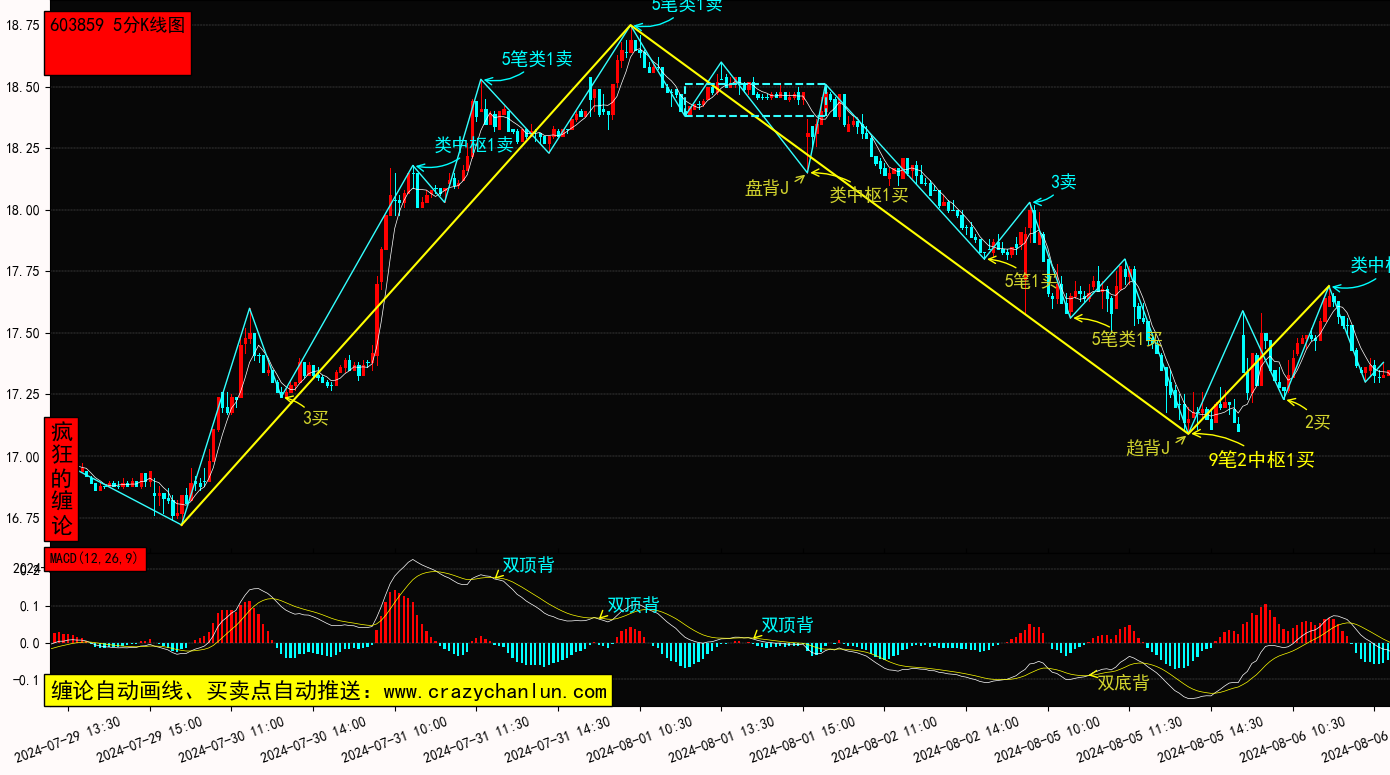Image resolution: width=1390 pixels, height=775 pixels.
Task: Click the 17.50 price axis label
Action: coord(23,334)
